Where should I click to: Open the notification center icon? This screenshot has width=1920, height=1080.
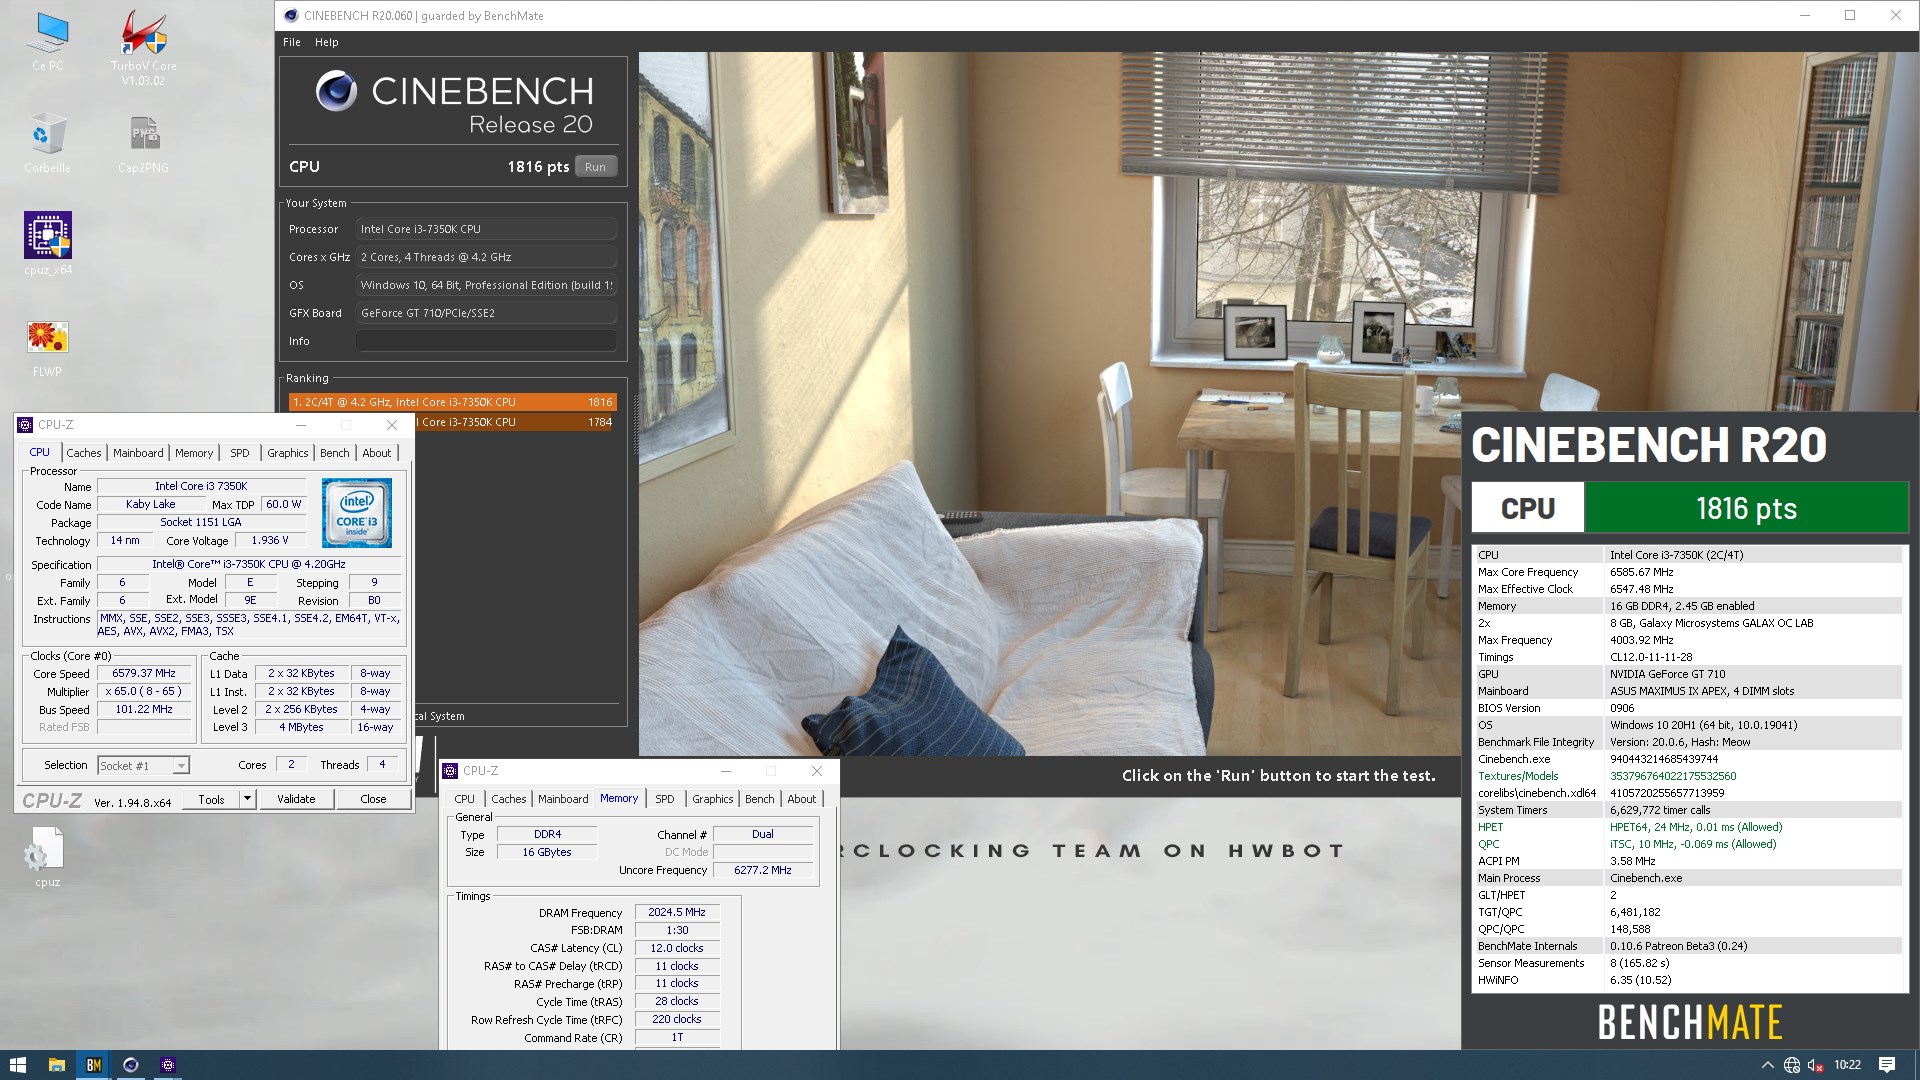coord(1887,1065)
